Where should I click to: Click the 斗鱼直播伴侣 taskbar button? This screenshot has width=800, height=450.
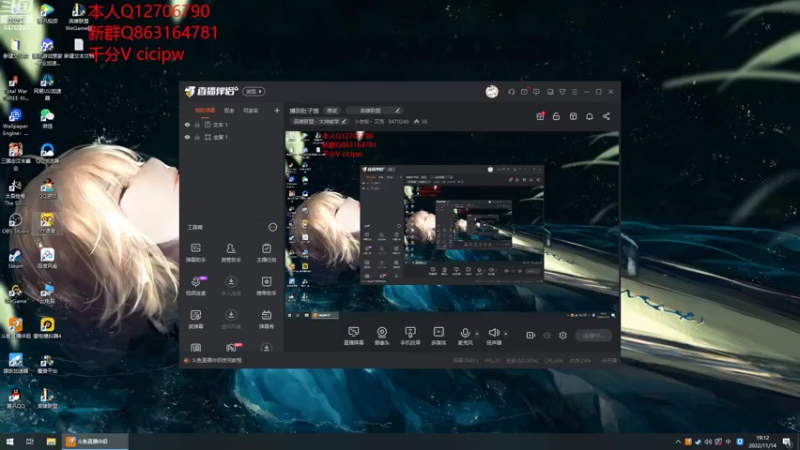[x=95, y=441]
